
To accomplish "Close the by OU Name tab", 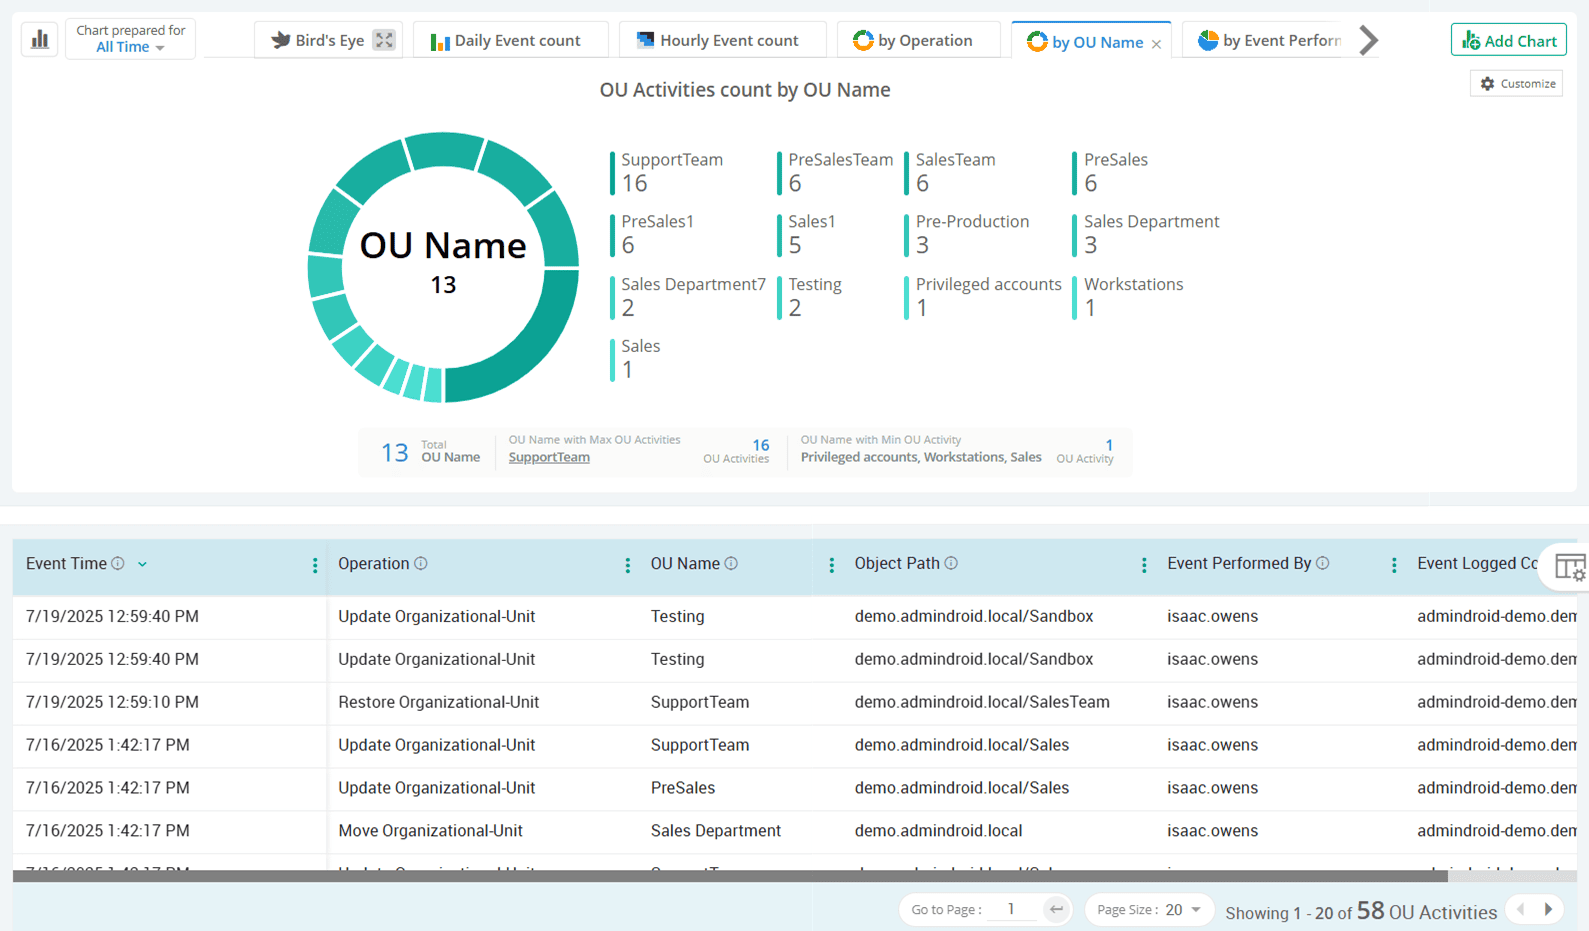I will pyautogui.click(x=1157, y=44).
